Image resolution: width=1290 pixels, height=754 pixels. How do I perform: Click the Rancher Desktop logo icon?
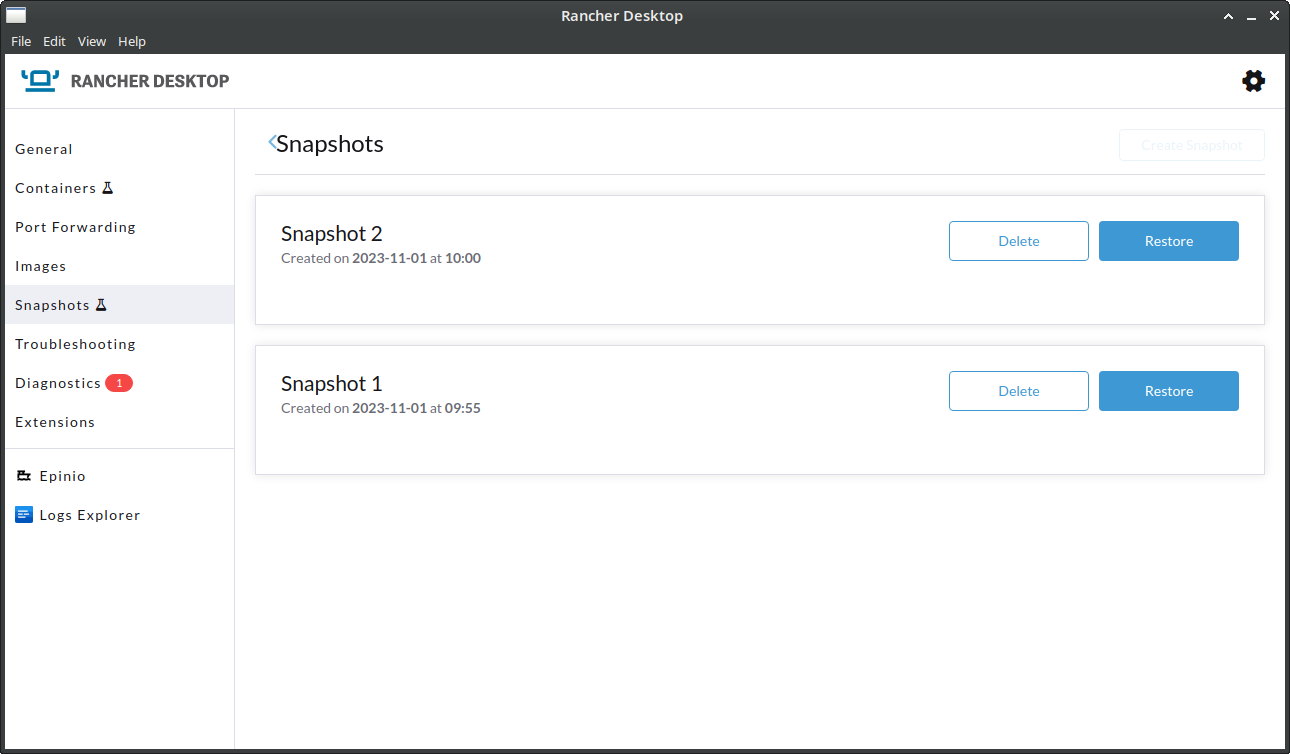(40, 81)
